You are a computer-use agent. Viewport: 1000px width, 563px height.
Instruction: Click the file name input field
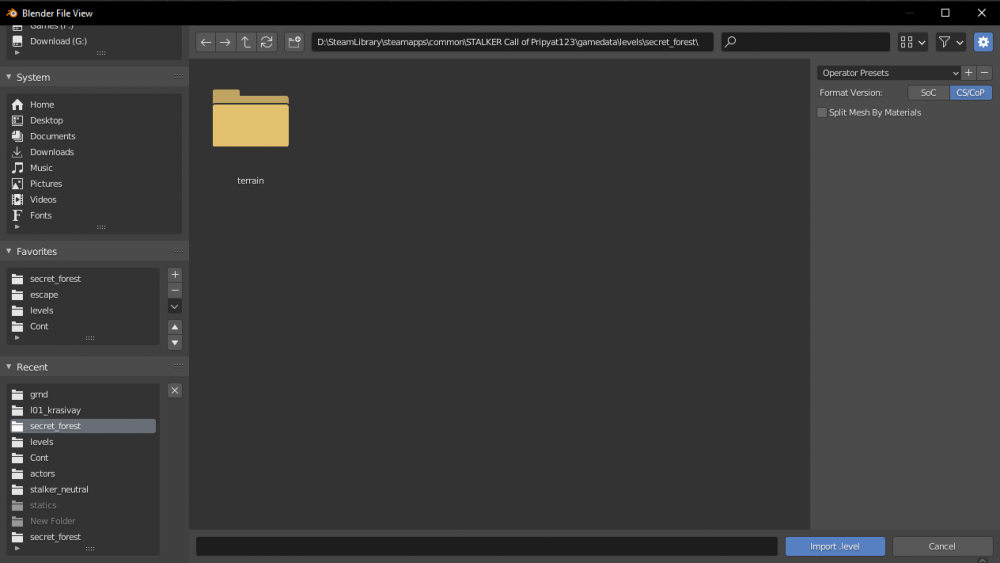point(487,546)
